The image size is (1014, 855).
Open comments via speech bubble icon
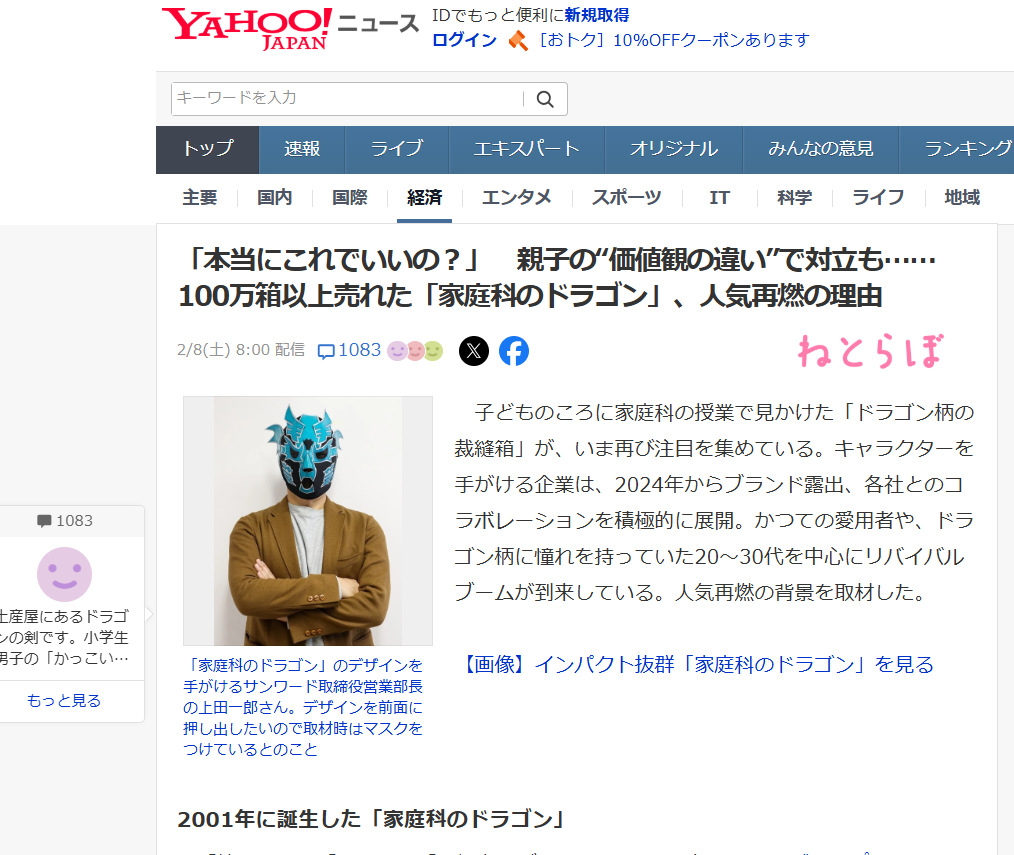coord(326,351)
